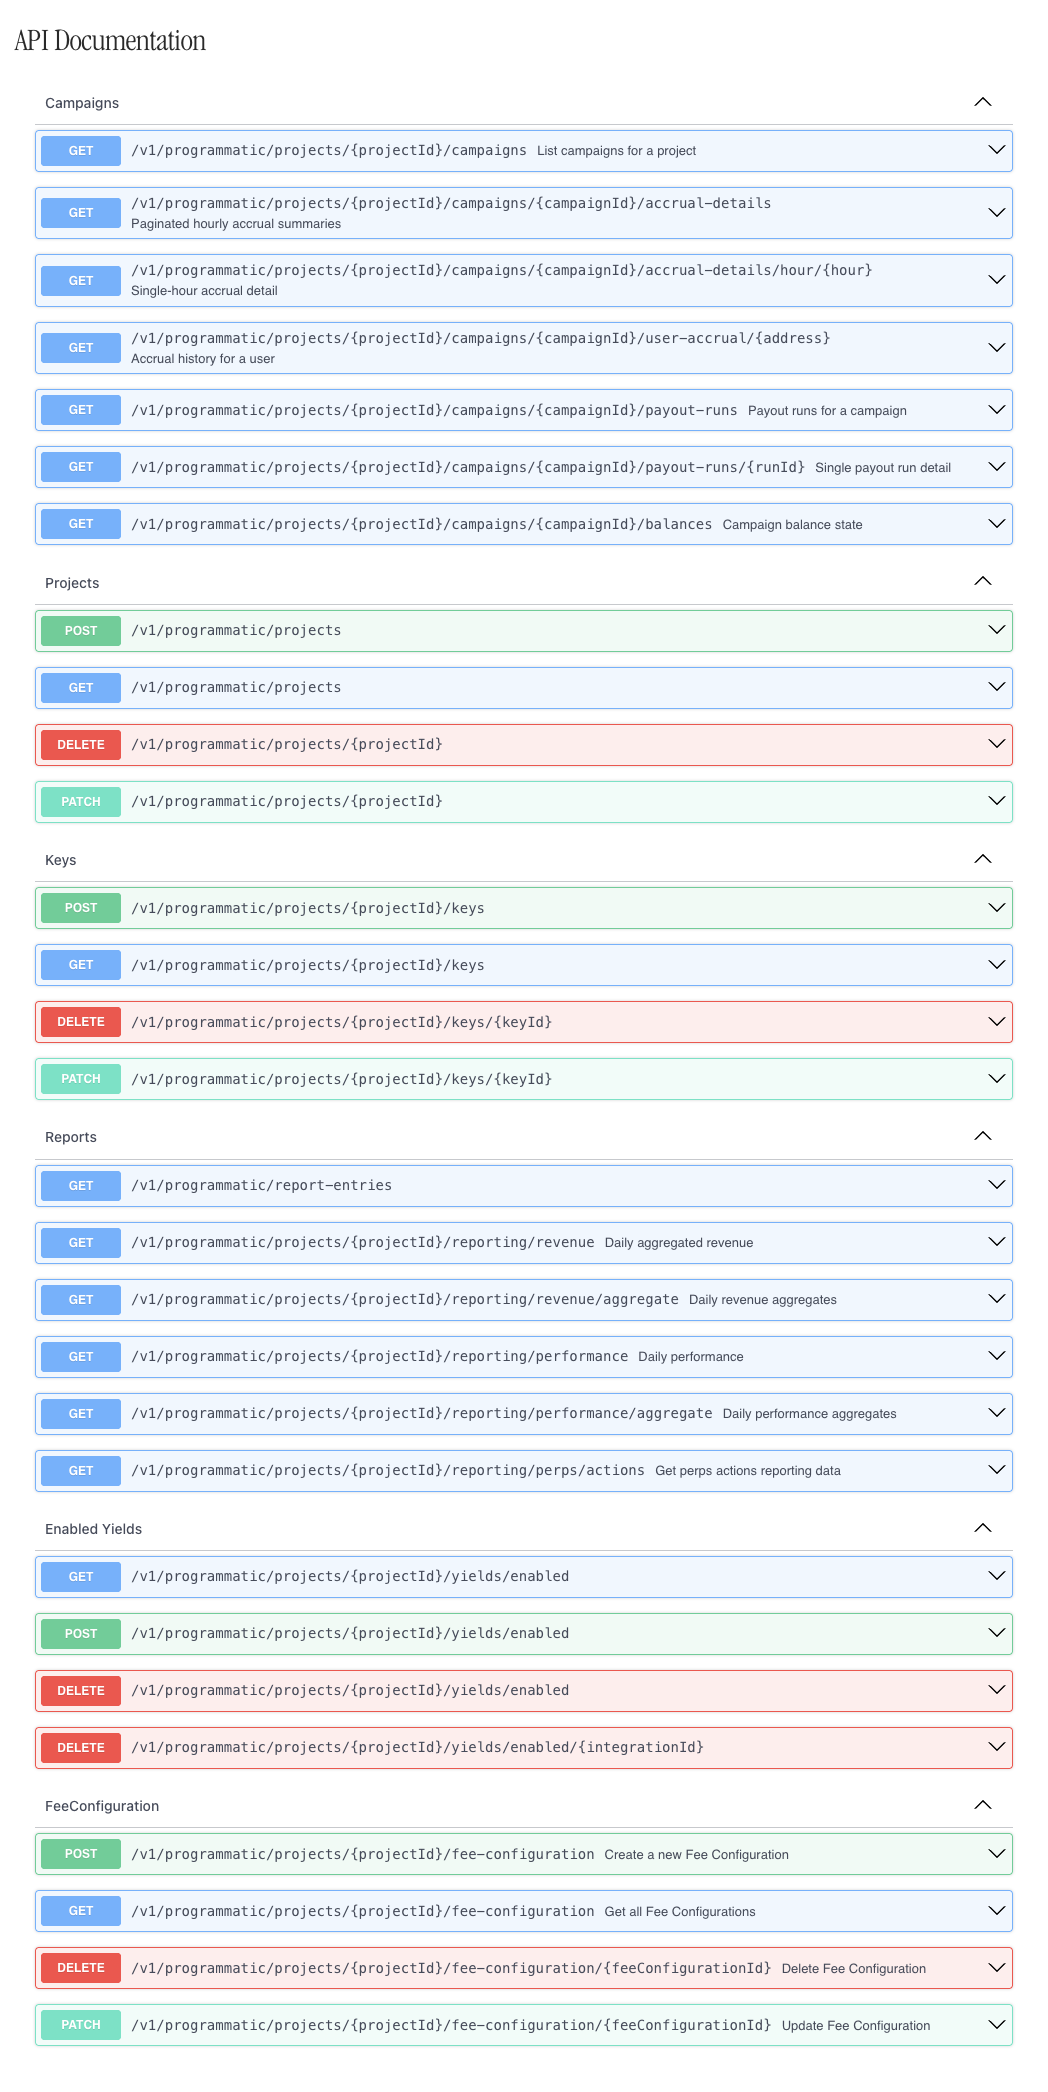The height and width of the screenshot is (2092, 1048).
Task: Expand the Single payout run detail endpoint
Action: click(x=997, y=467)
